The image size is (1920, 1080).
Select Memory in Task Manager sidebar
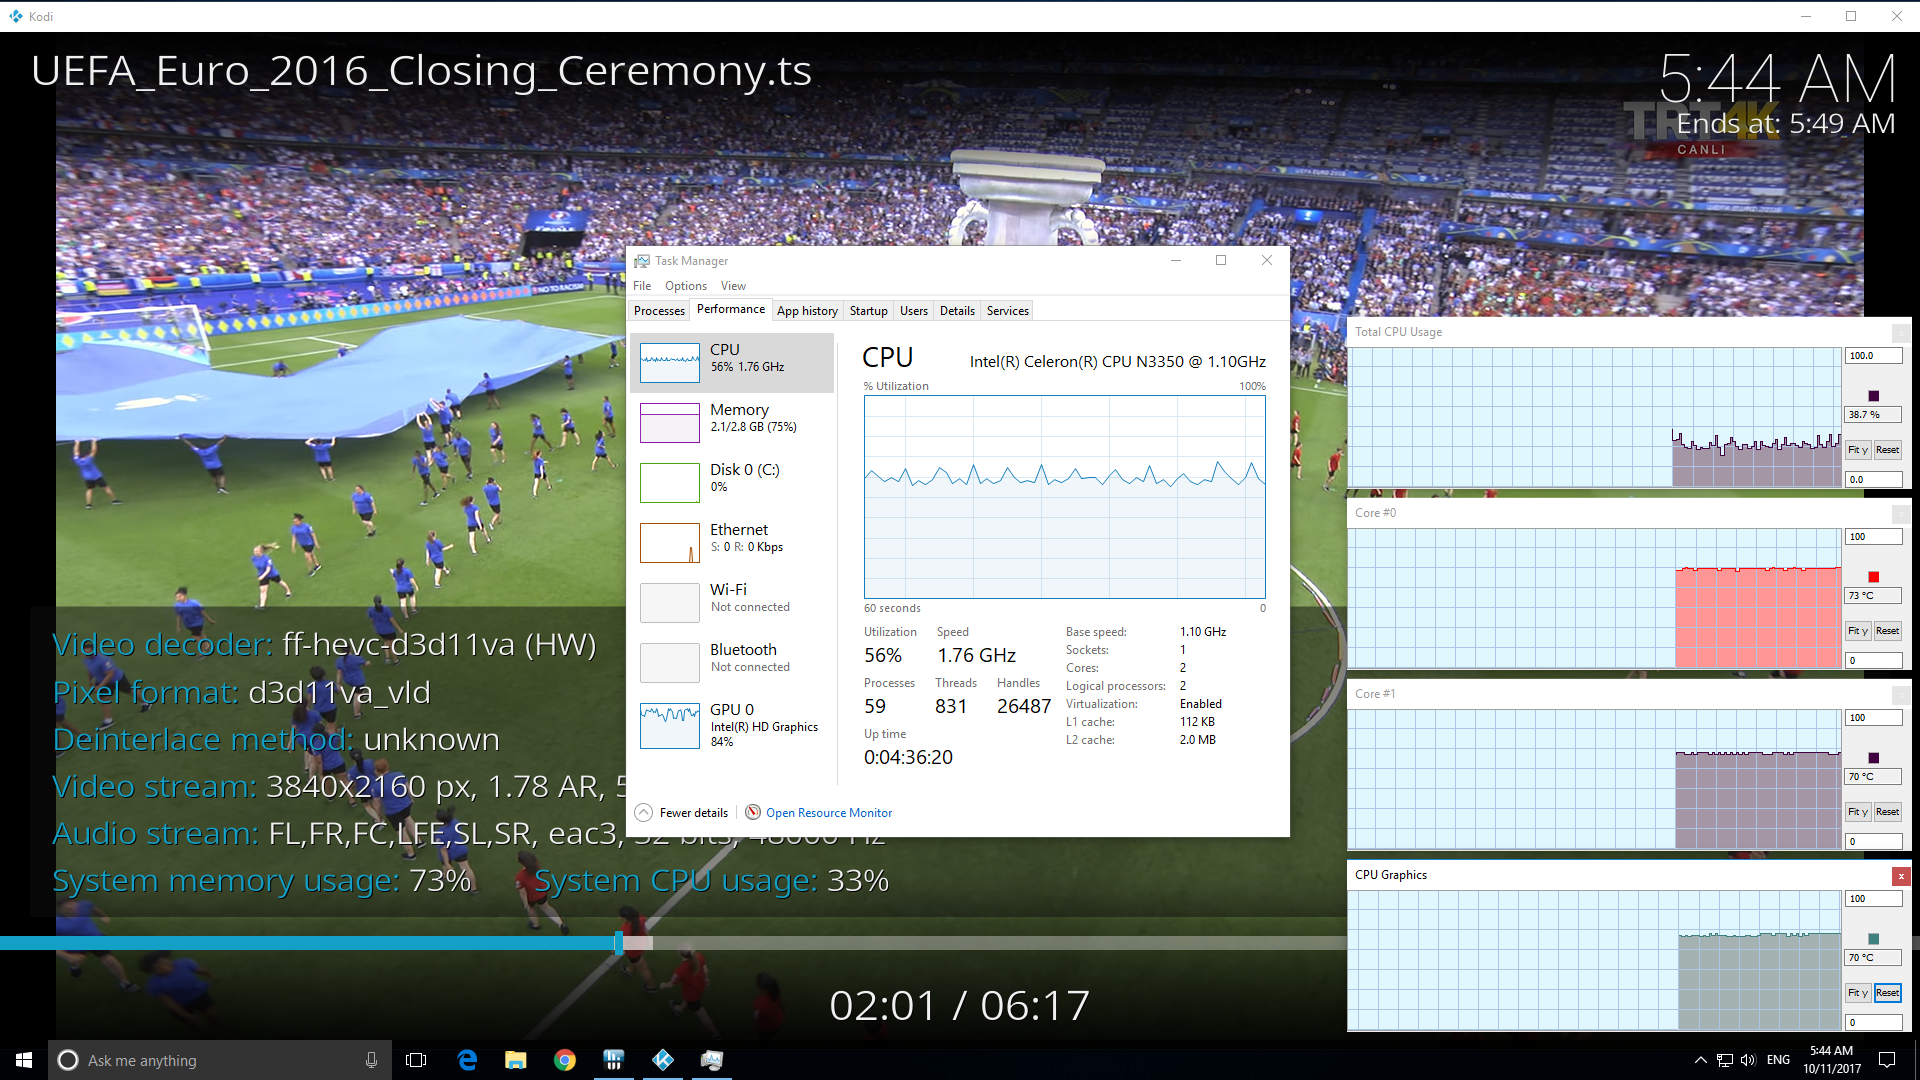coord(733,422)
